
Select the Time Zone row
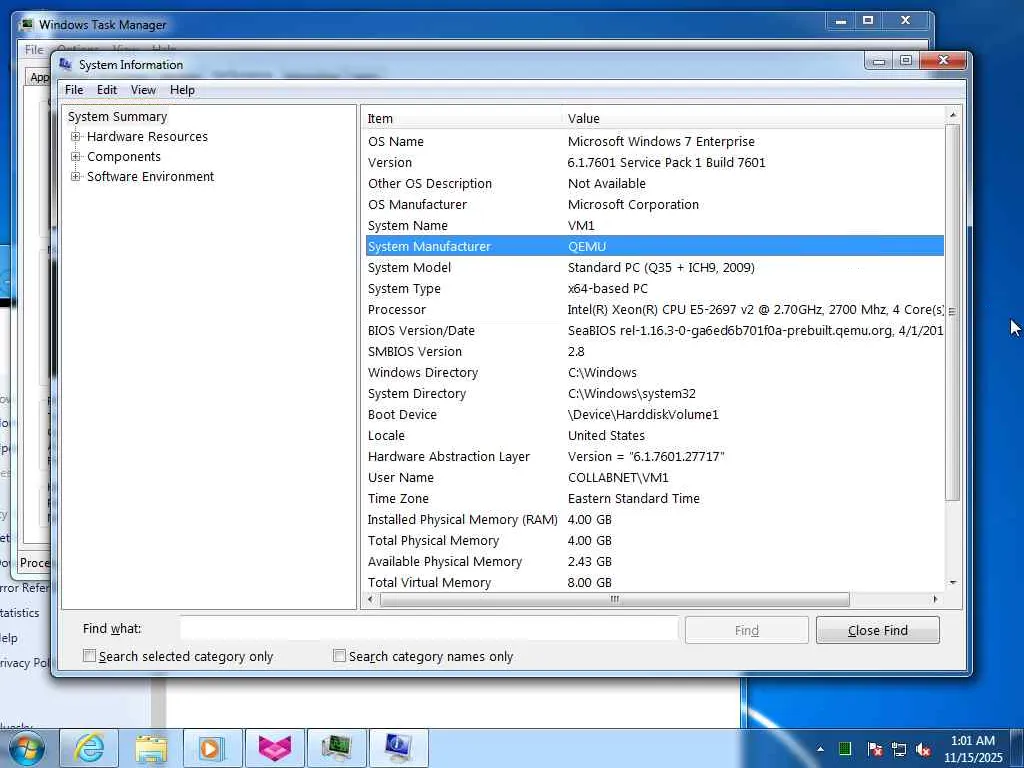tap(655, 498)
